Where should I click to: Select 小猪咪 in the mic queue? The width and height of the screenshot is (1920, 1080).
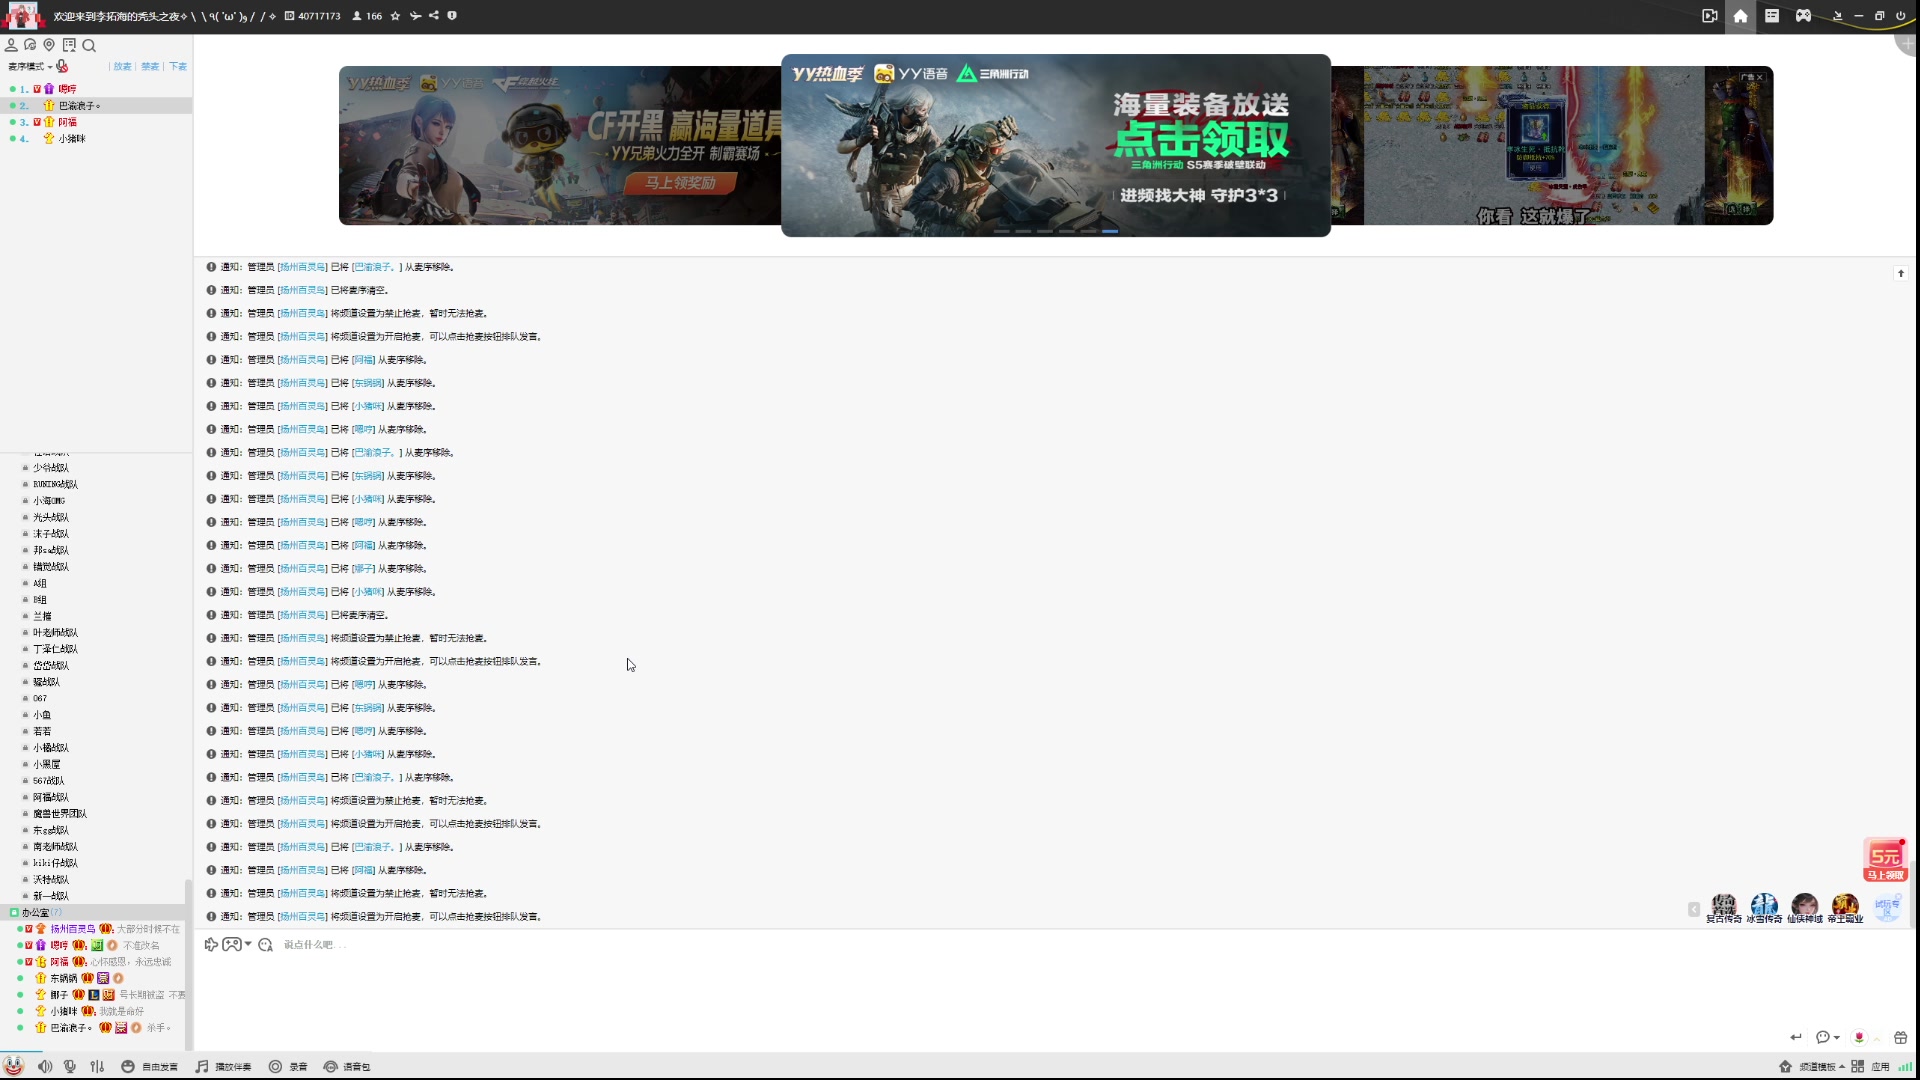coord(96,139)
